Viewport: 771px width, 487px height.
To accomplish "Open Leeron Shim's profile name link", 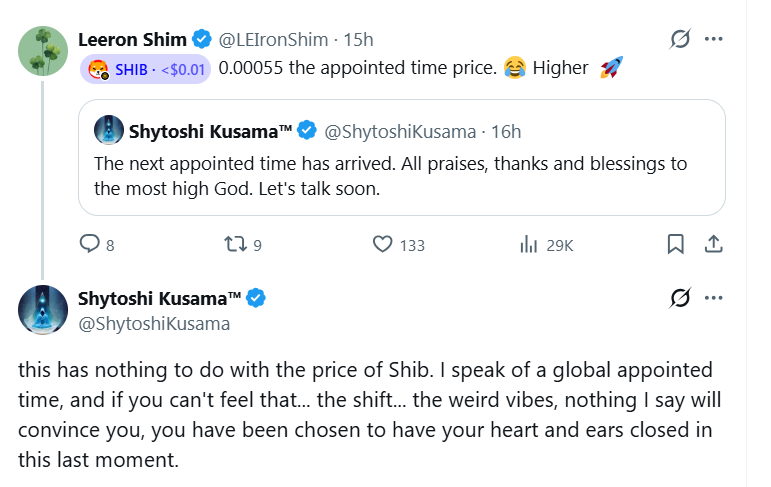I will coord(132,40).
